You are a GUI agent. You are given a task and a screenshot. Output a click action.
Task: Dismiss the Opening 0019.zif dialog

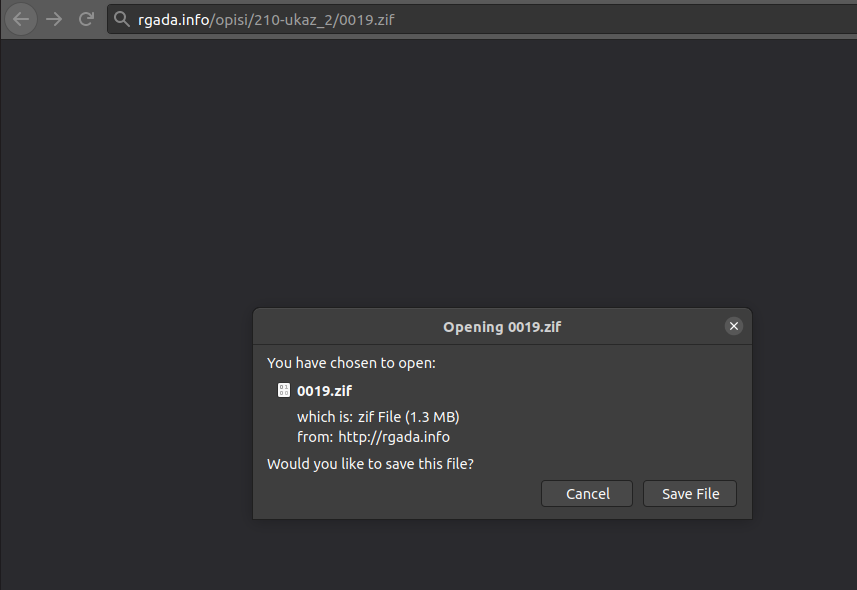[734, 325]
